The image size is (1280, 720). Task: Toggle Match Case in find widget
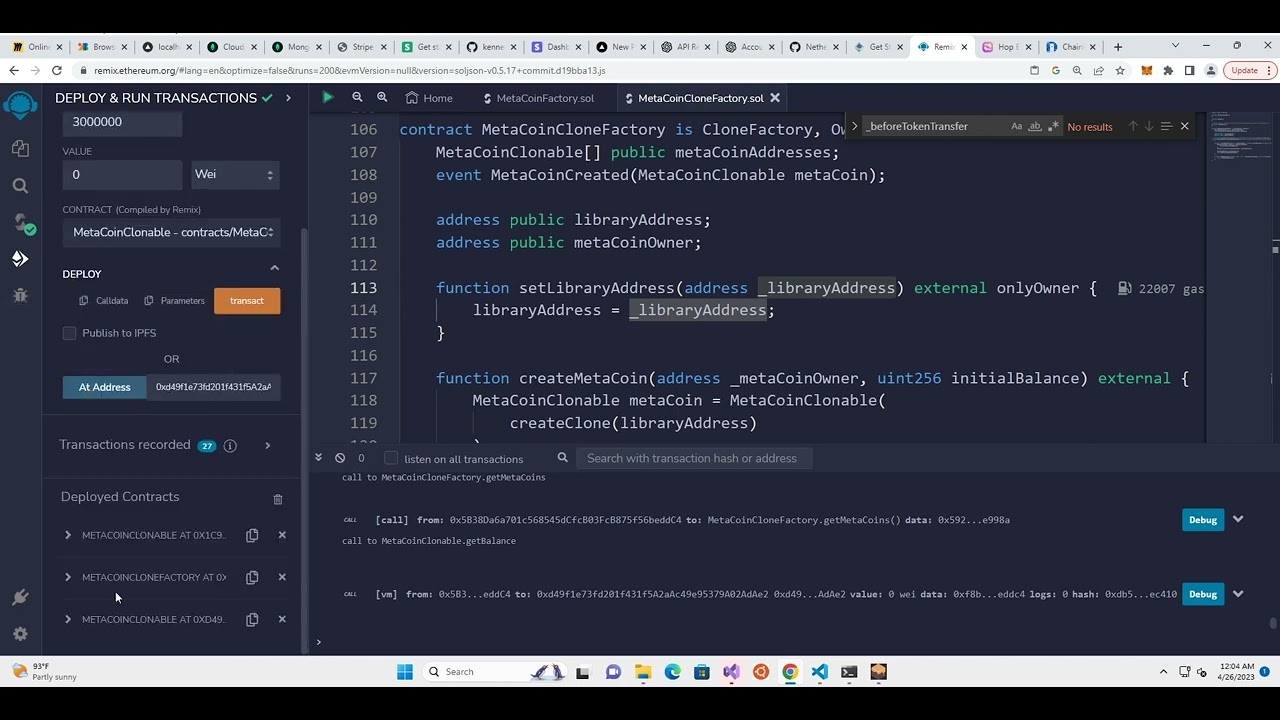click(1017, 126)
